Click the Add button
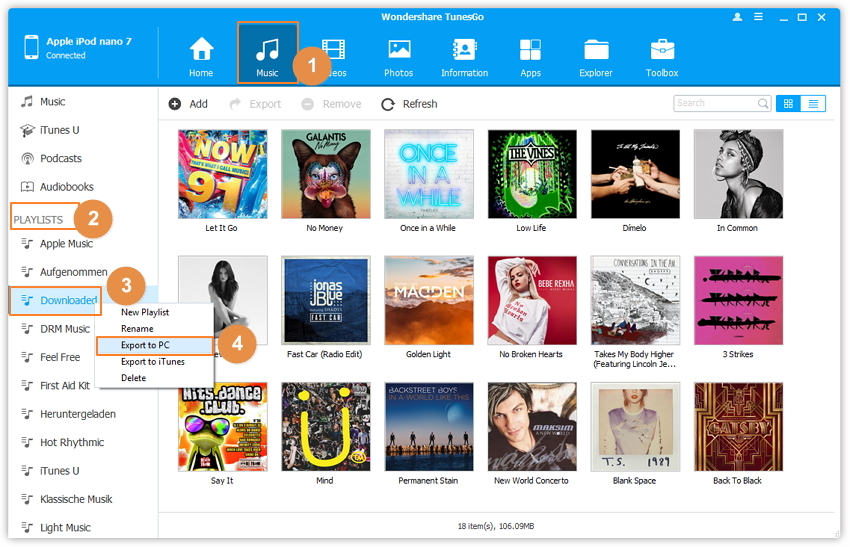 [188, 104]
